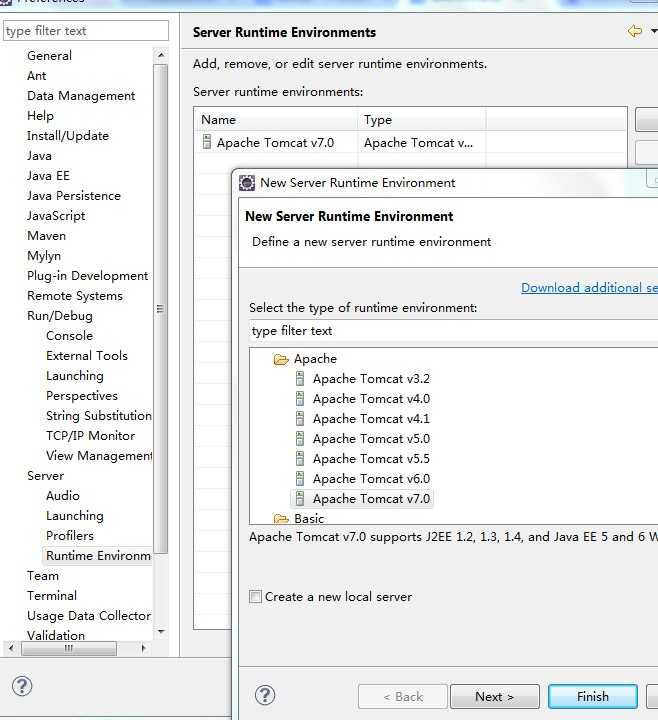Click the Type column header

pos(422,120)
